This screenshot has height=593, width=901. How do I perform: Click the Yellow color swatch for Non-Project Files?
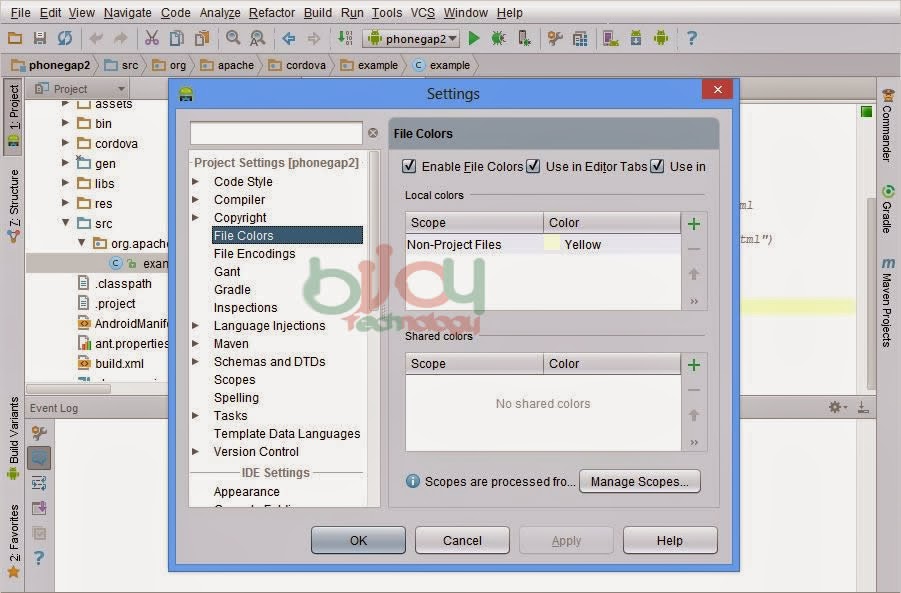pos(552,244)
